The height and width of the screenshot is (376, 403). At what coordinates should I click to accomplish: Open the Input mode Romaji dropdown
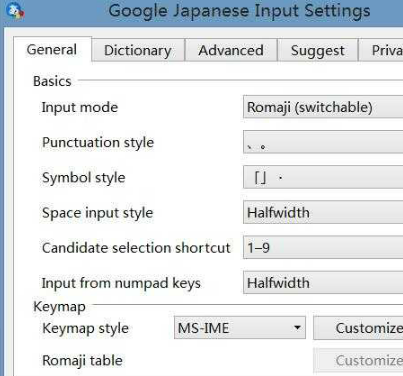click(x=323, y=107)
